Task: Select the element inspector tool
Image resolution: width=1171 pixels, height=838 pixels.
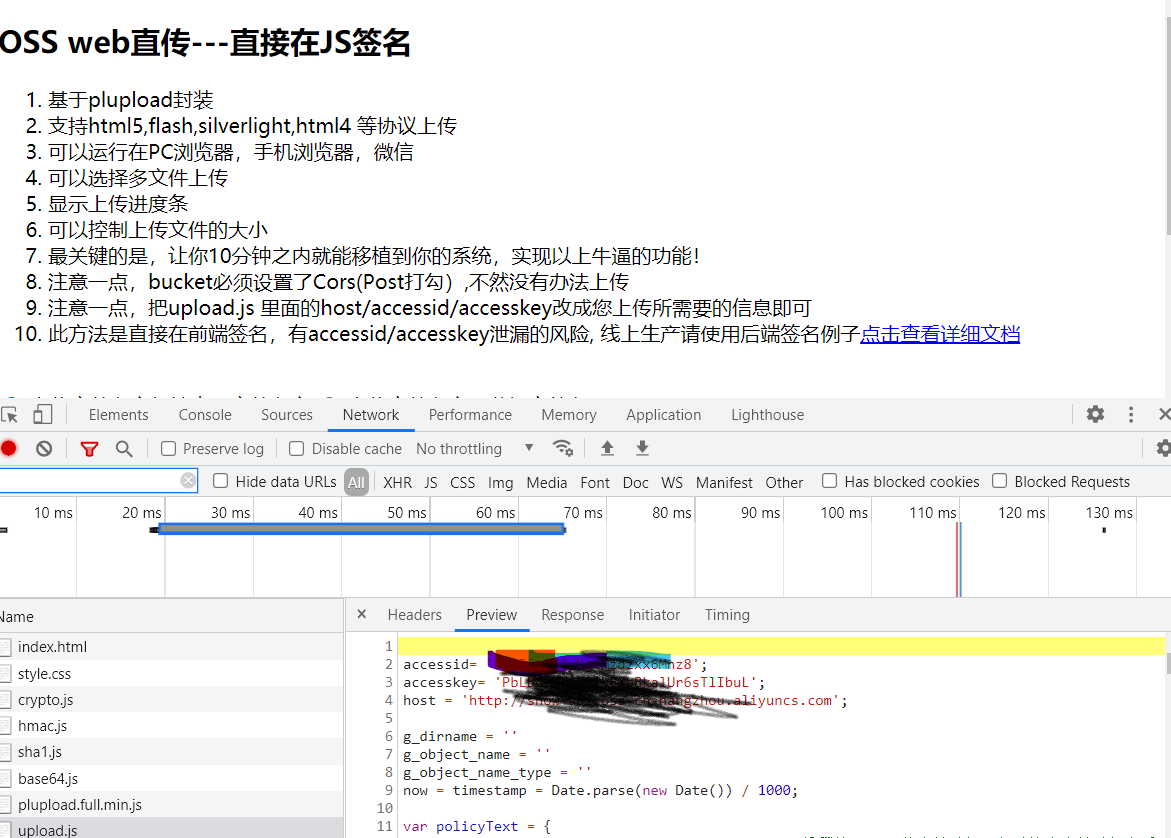Action: coord(12,413)
